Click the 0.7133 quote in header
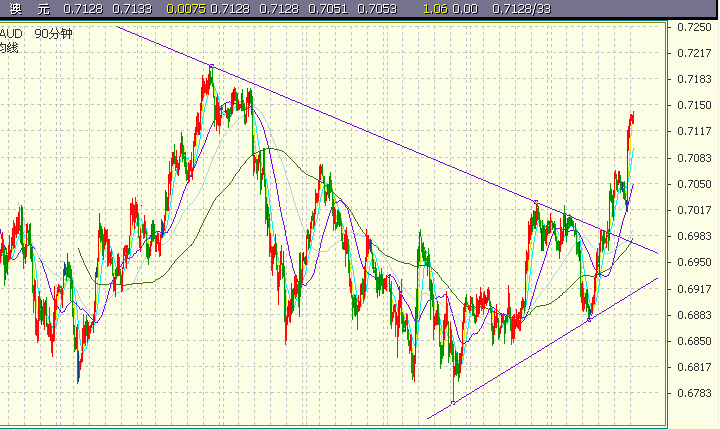720x429 pixels. tap(132, 9)
